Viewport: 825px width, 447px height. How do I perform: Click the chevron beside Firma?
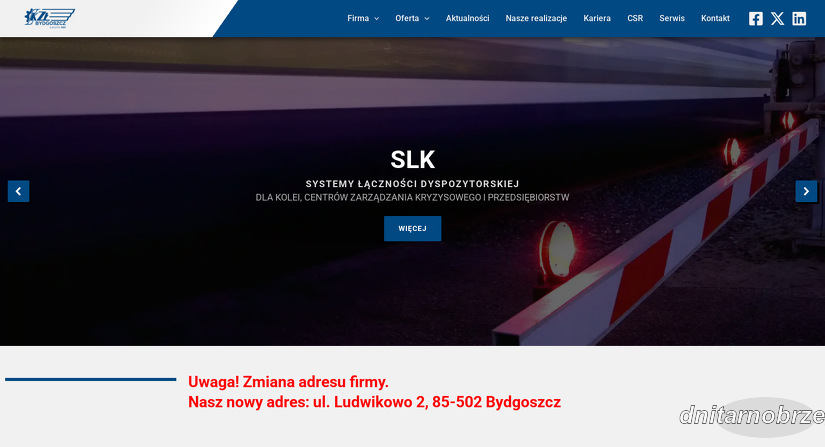coord(376,19)
